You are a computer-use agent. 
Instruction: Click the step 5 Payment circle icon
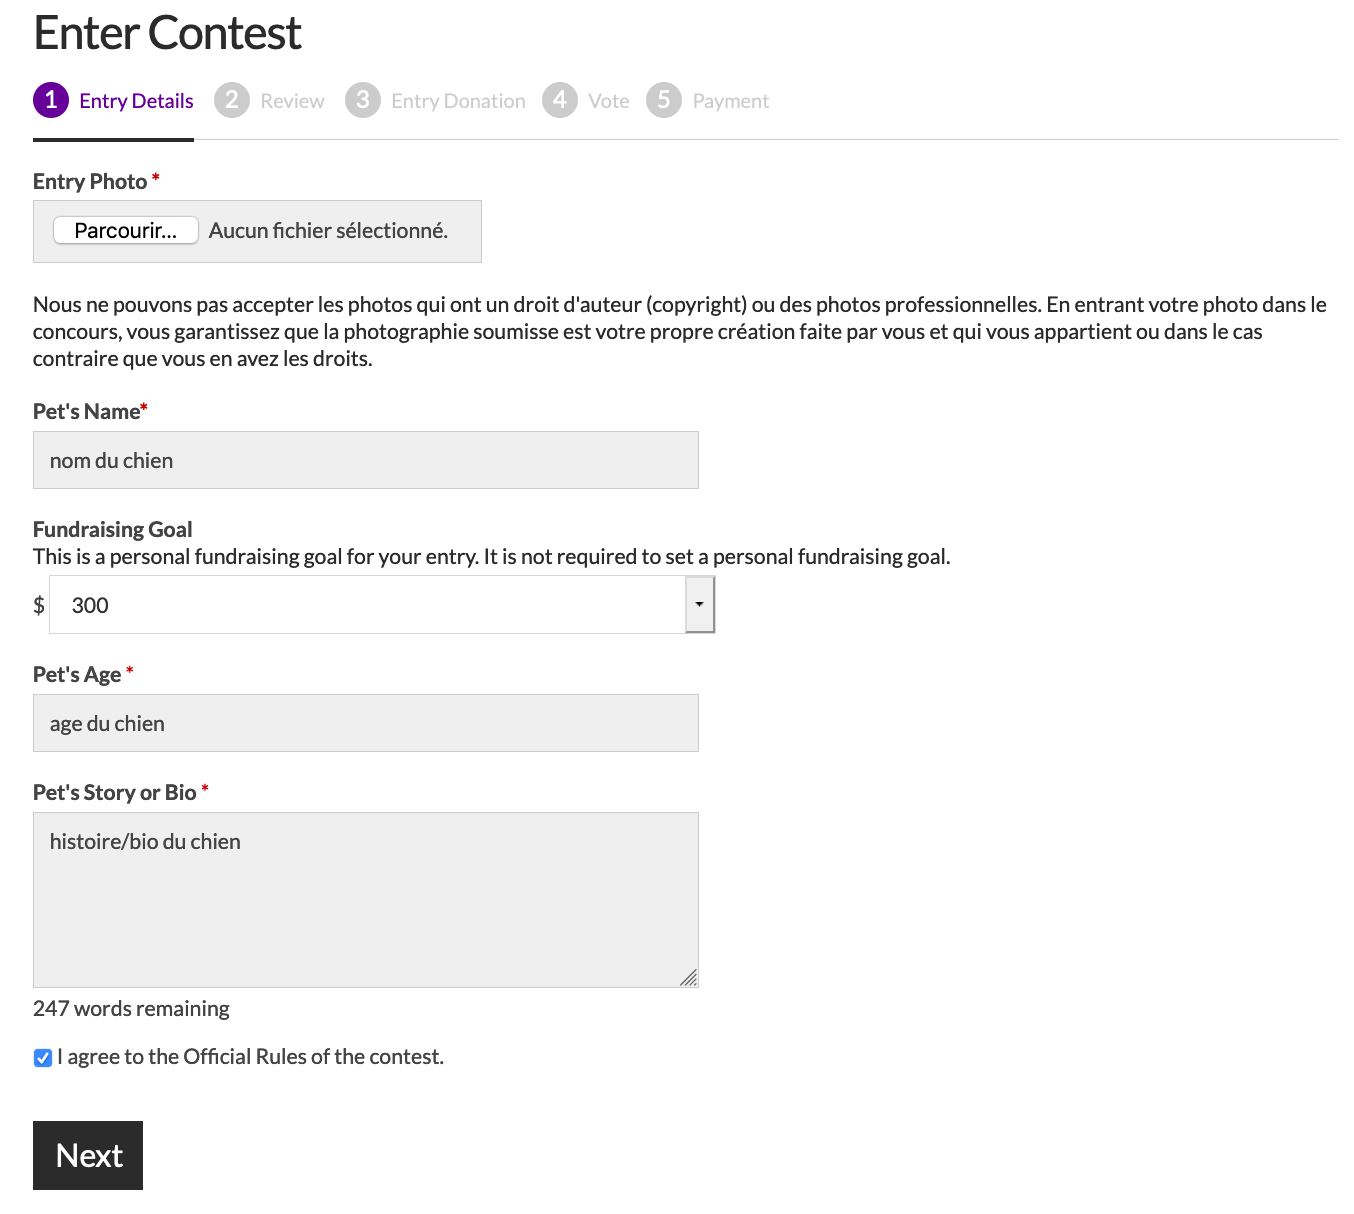point(664,100)
